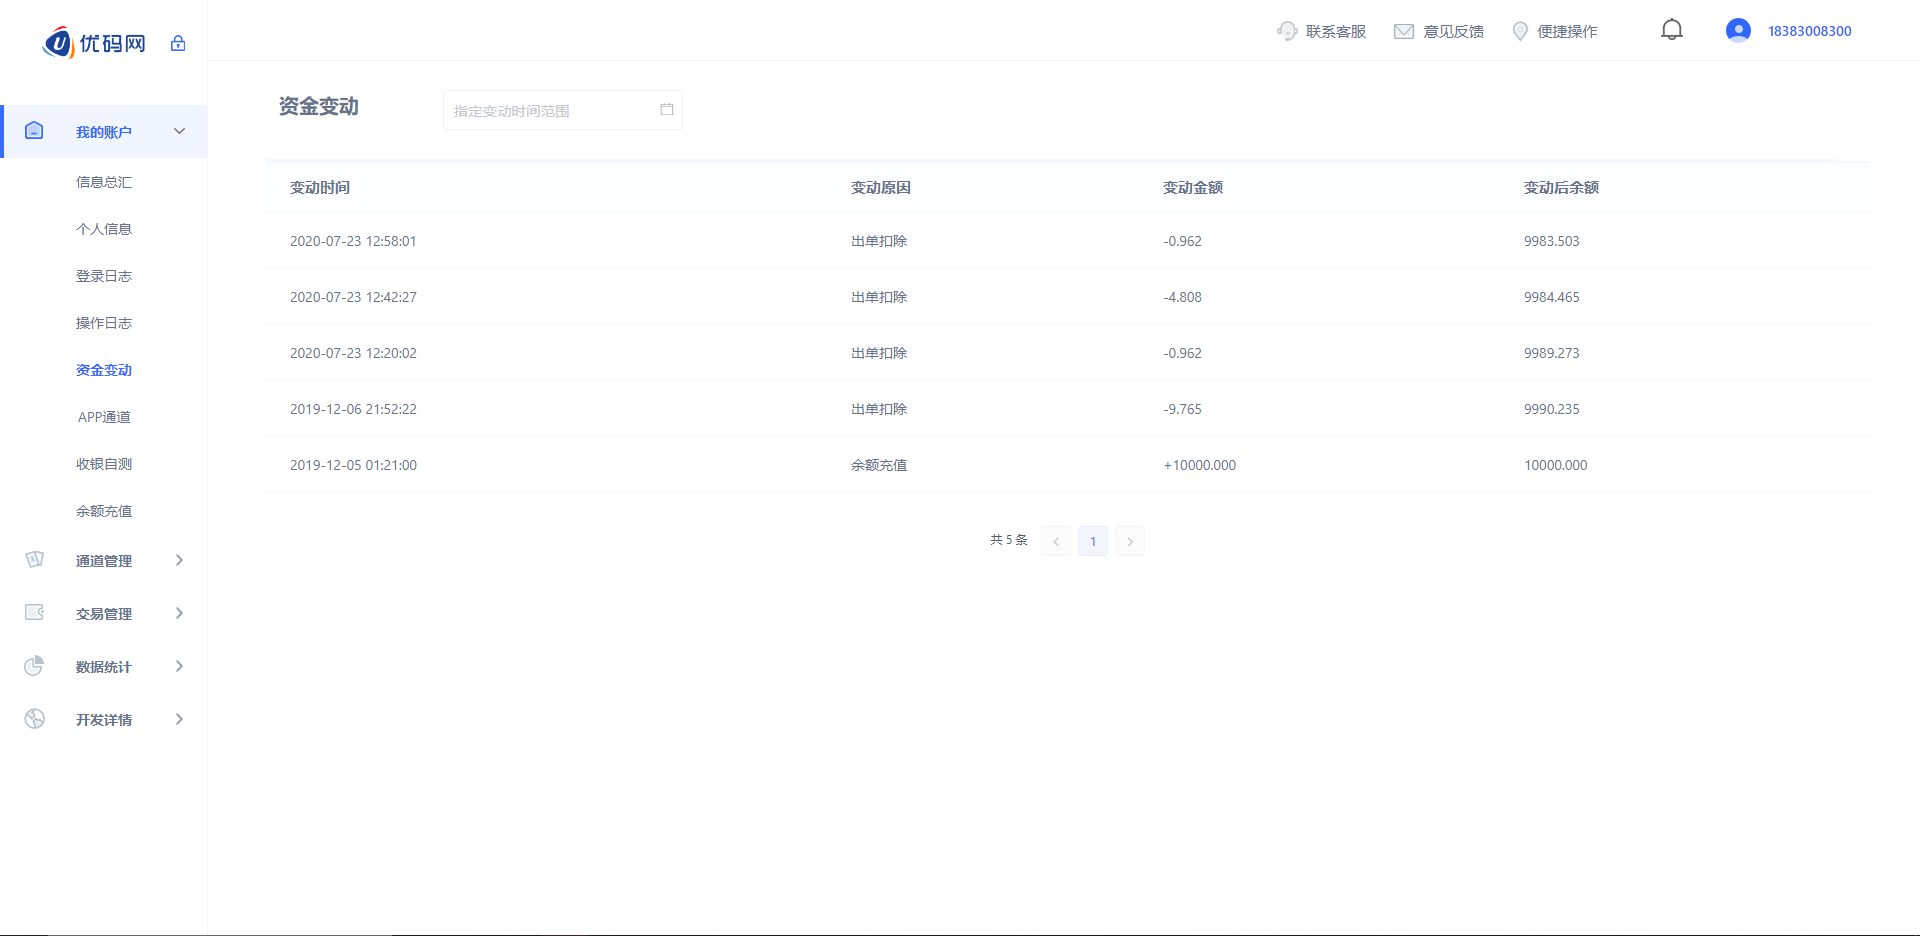
Task: Click the 优码网 logo
Action: pyautogui.click(x=95, y=43)
